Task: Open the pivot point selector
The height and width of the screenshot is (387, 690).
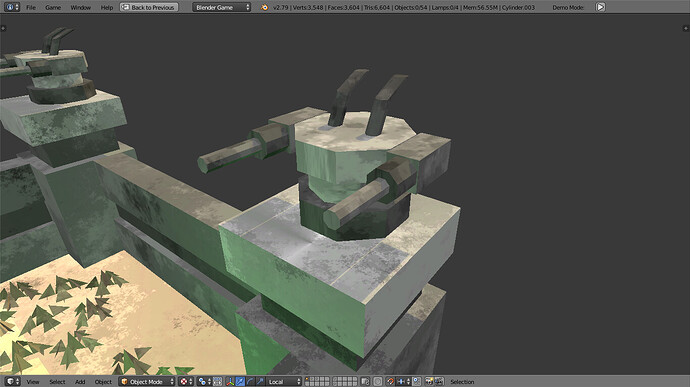Action: [x=205, y=381]
